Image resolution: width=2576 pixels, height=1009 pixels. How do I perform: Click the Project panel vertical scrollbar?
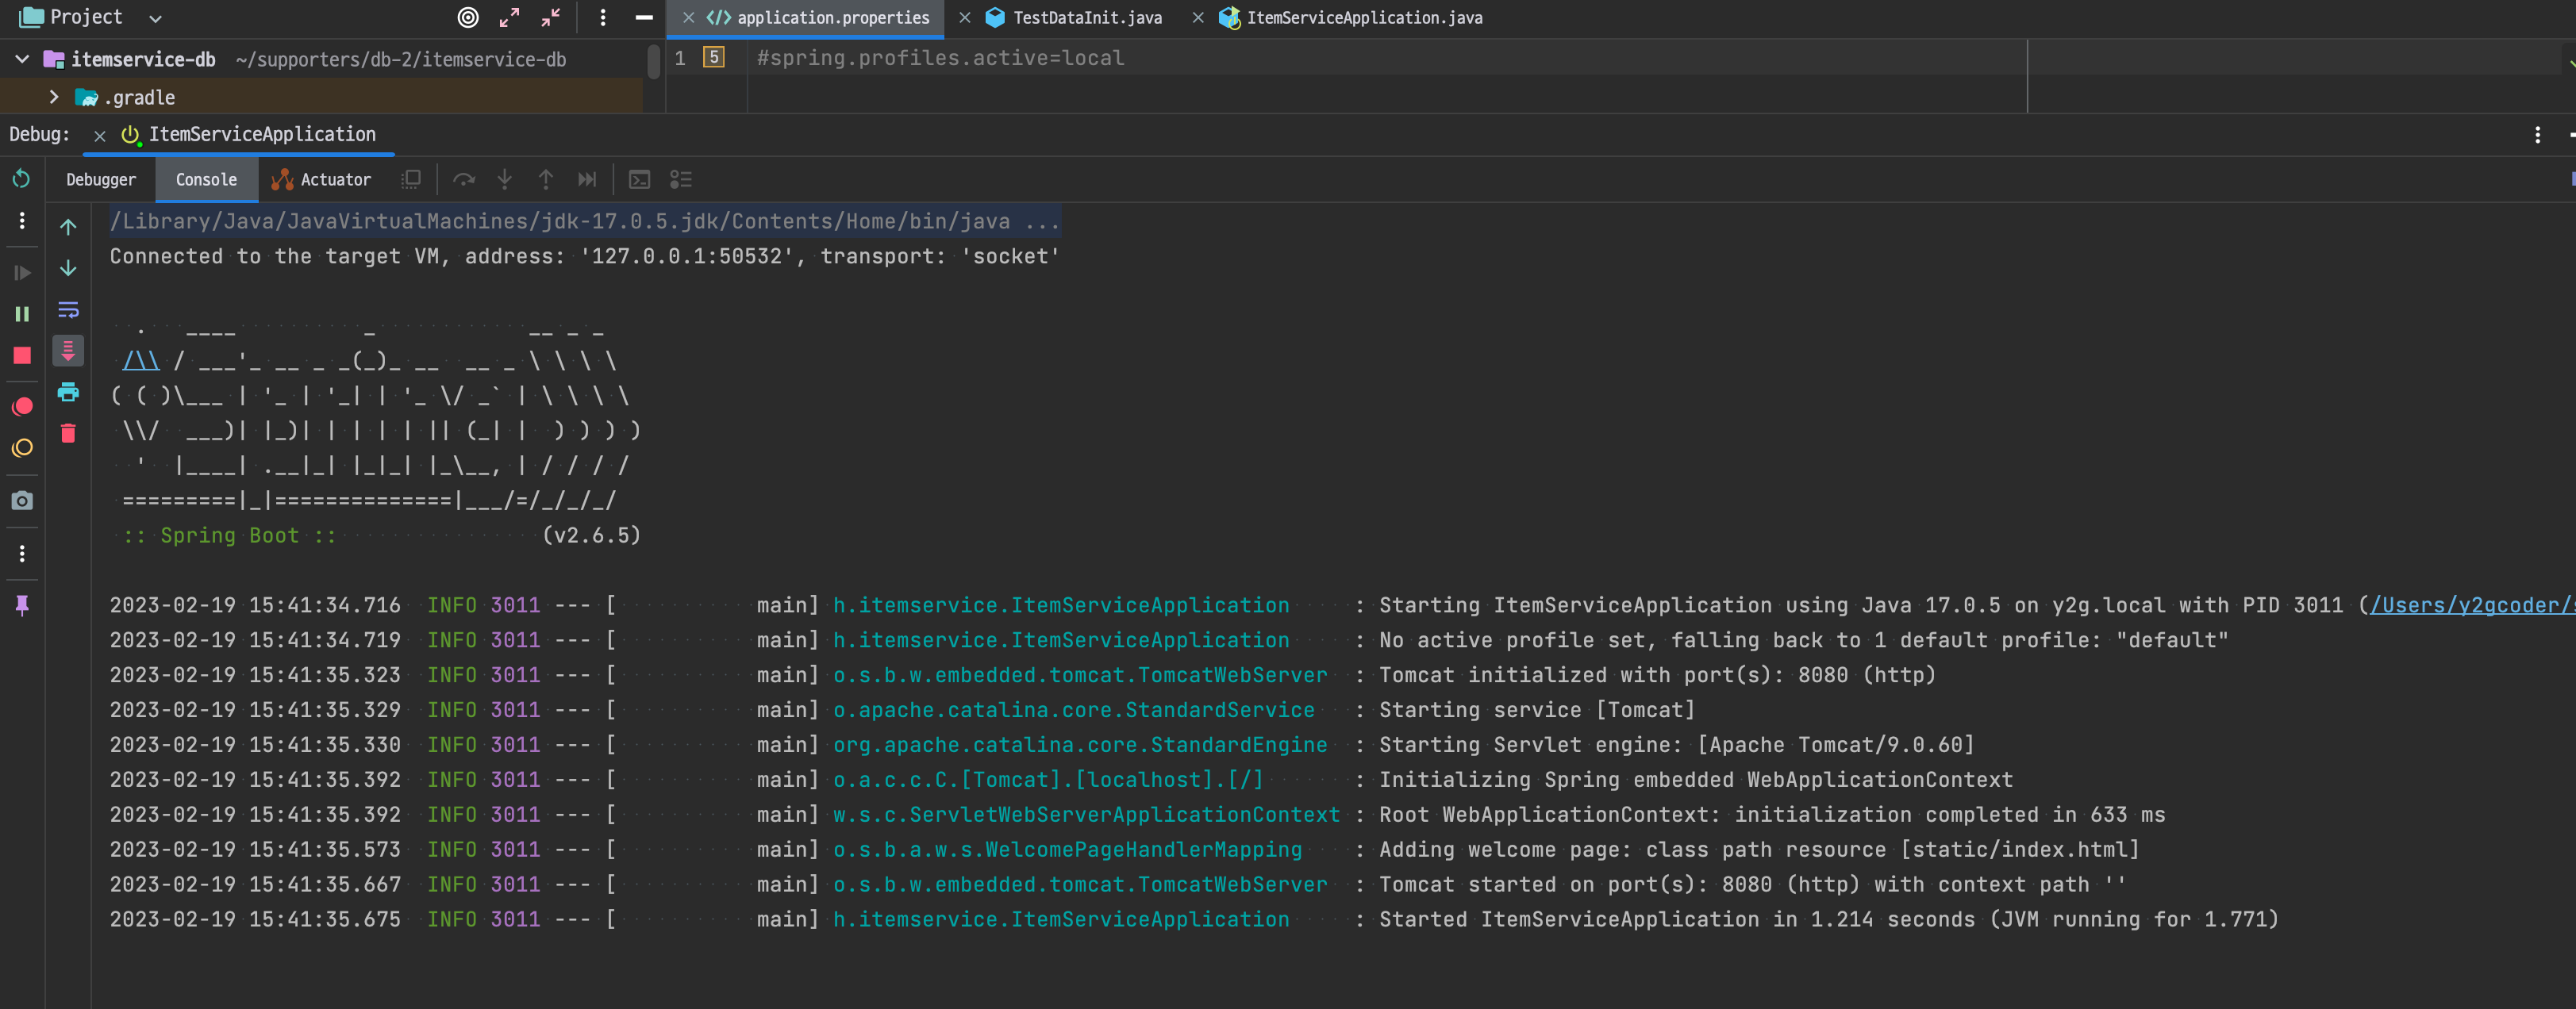pos(654,61)
